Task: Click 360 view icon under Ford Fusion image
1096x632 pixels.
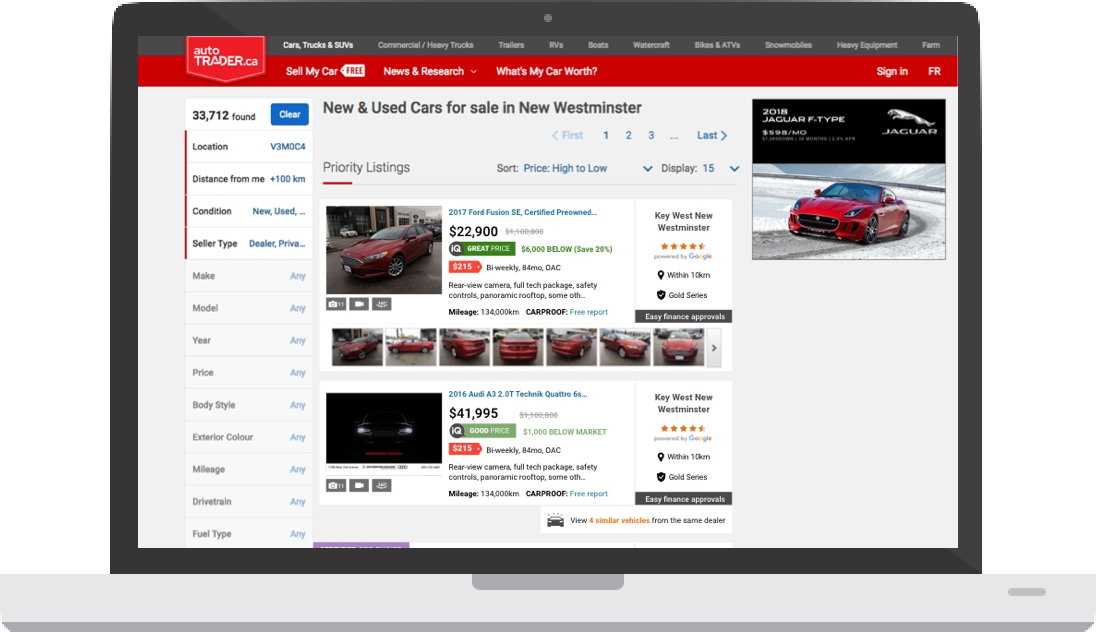Action: (x=382, y=304)
